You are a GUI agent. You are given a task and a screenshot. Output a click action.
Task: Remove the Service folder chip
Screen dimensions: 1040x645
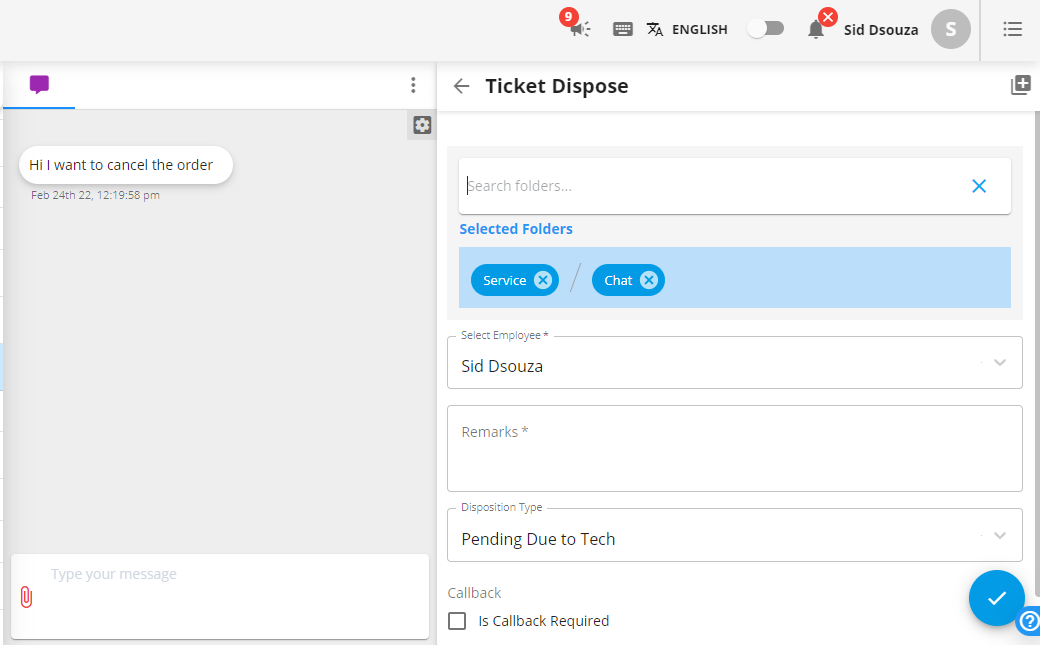pos(543,280)
